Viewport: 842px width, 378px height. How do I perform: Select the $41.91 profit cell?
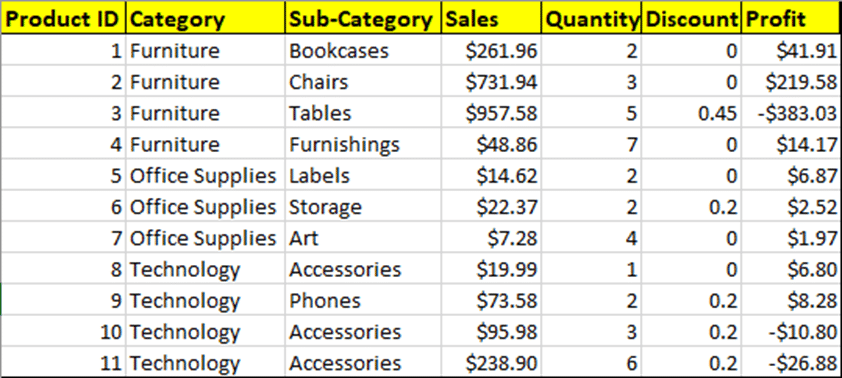[x=791, y=51]
